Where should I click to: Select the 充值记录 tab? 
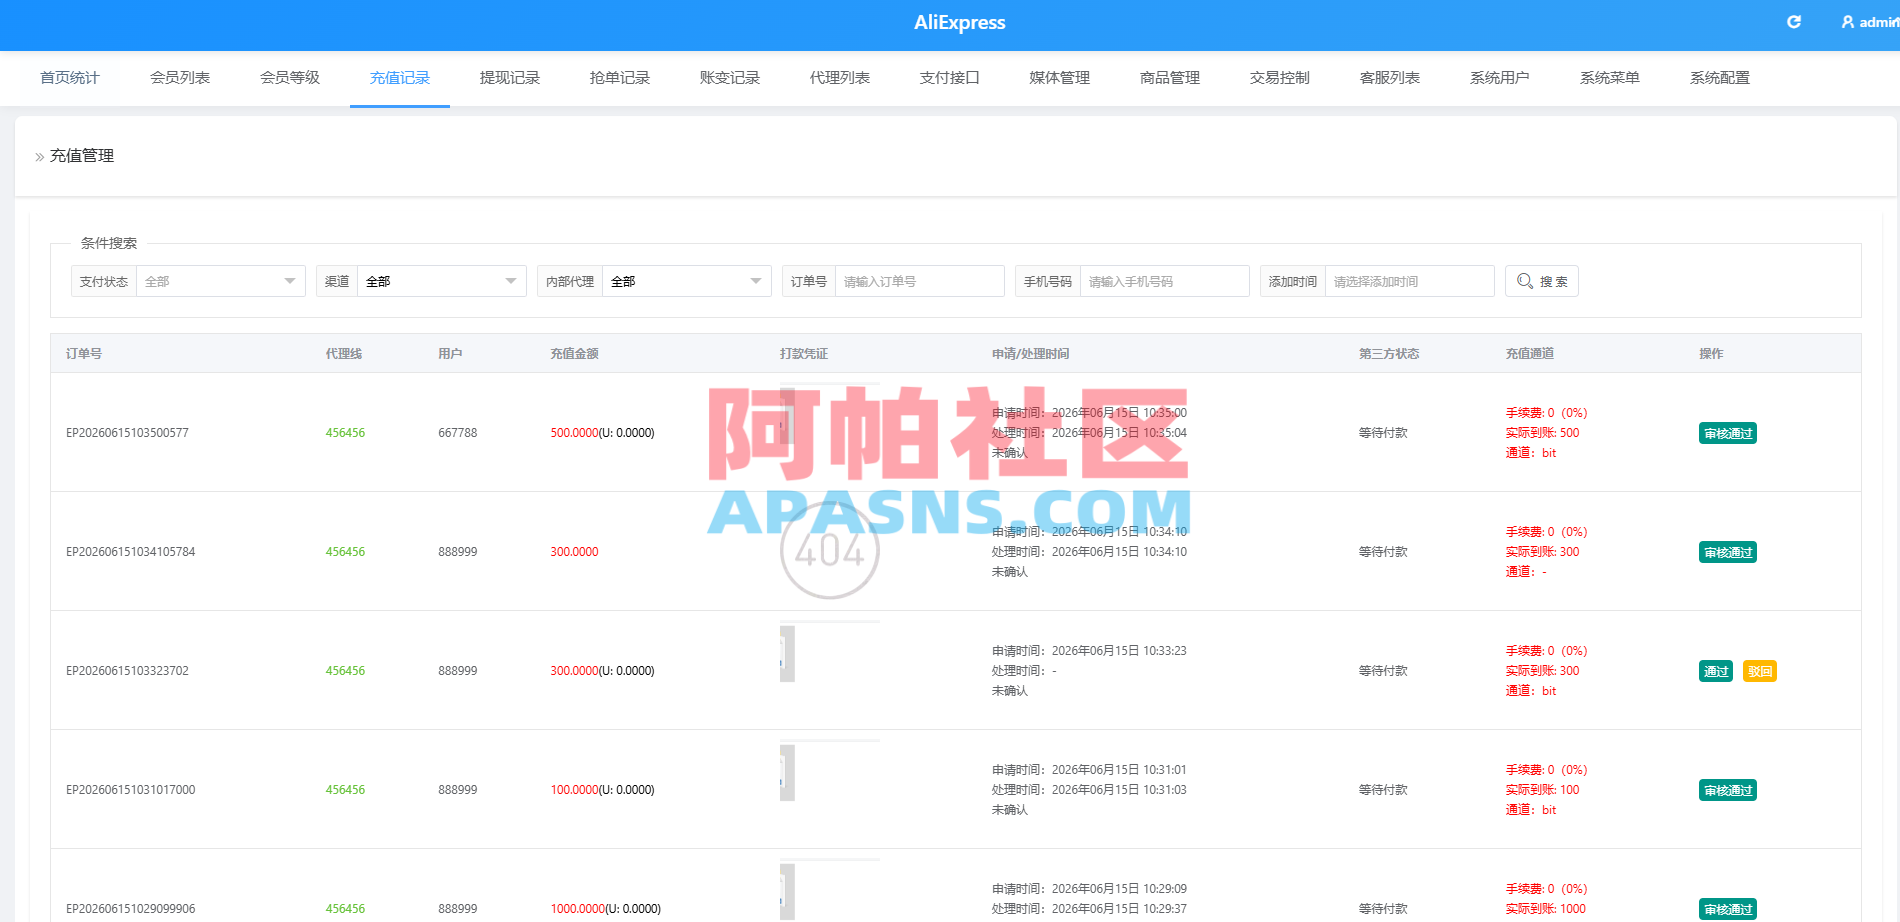pos(400,78)
